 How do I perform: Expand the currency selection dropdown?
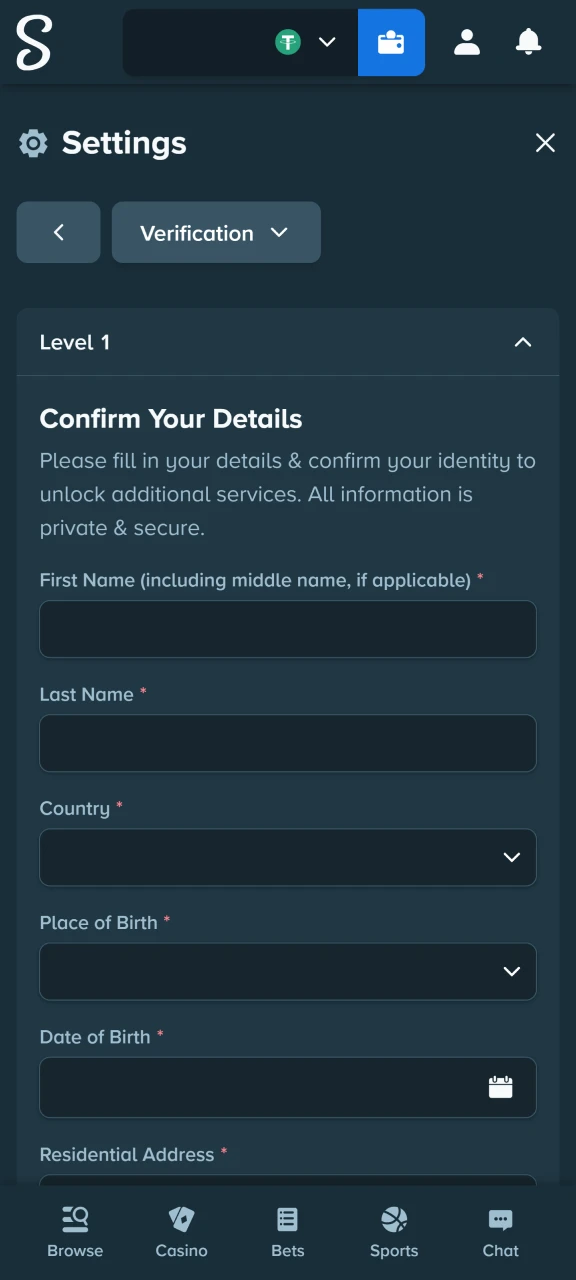(327, 42)
